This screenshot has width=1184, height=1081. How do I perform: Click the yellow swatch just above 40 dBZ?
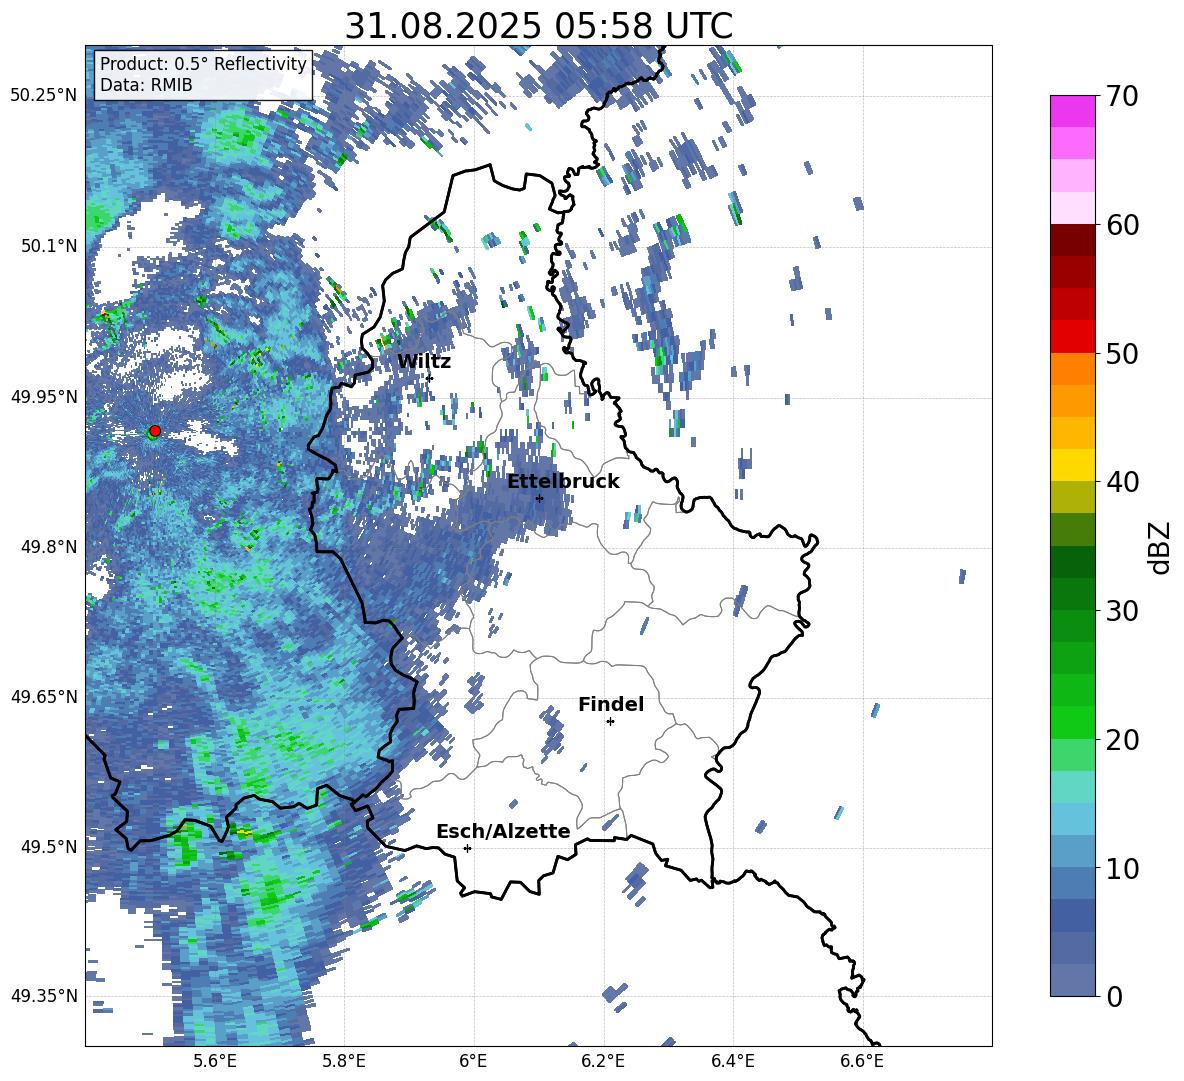coord(1072,465)
